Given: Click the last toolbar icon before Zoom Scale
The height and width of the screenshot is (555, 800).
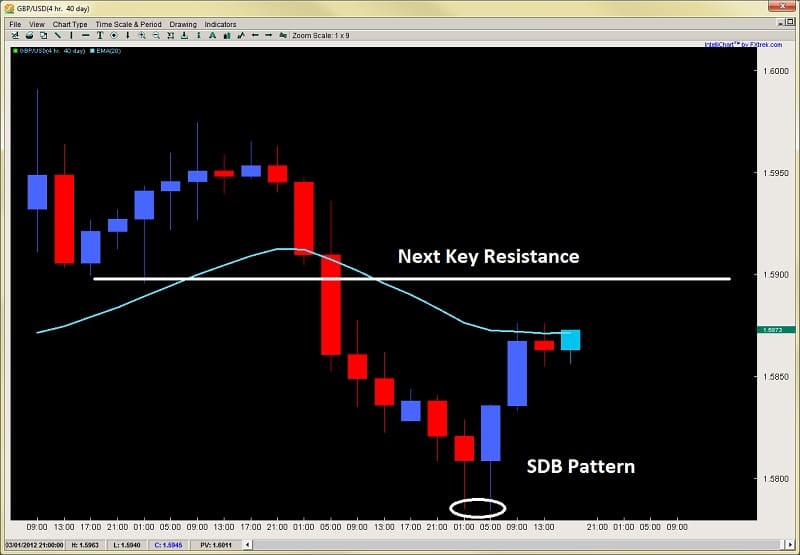Looking at the screenshot, I should pos(283,36).
